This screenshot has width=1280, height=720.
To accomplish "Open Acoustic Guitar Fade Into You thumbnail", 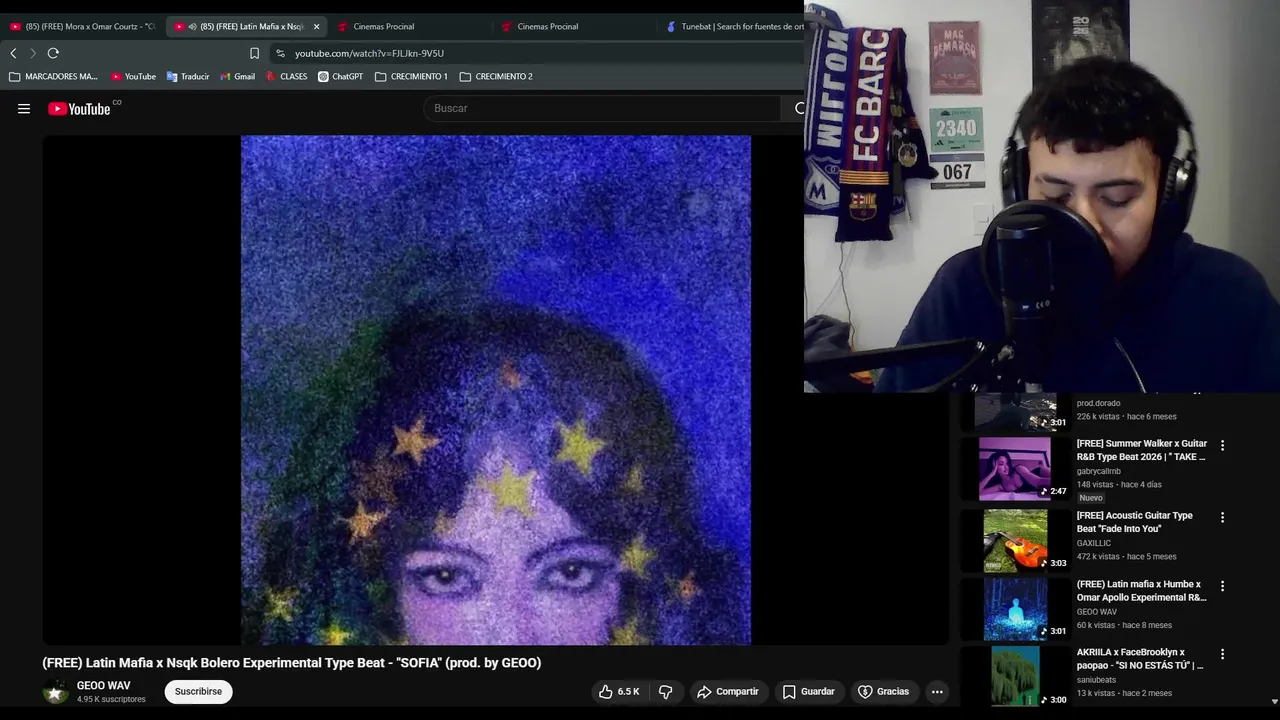I will tap(1015, 540).
